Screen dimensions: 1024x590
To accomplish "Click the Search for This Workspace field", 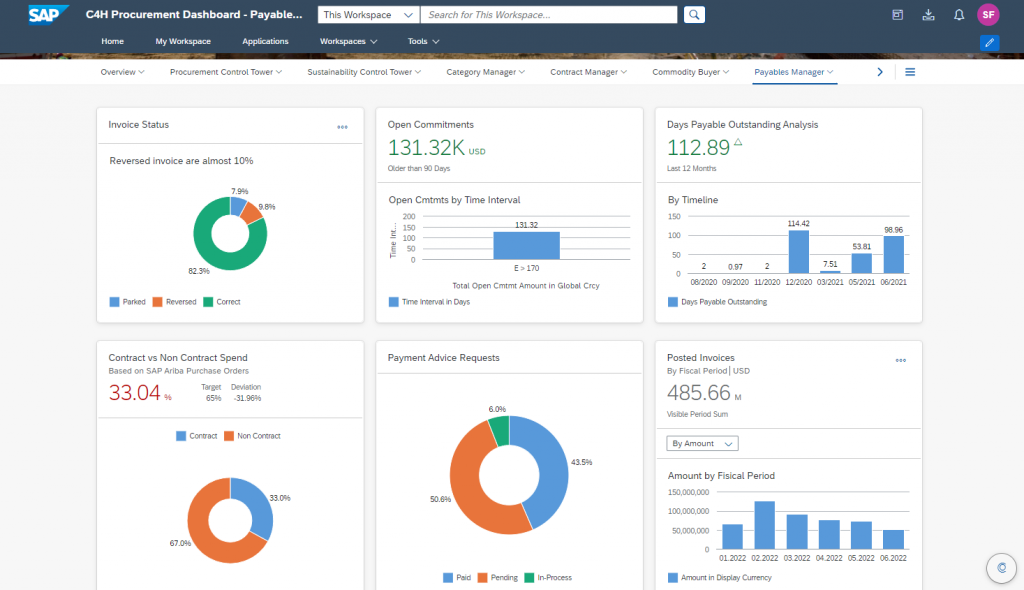I will pyautogui.click(x=550, y=15).
